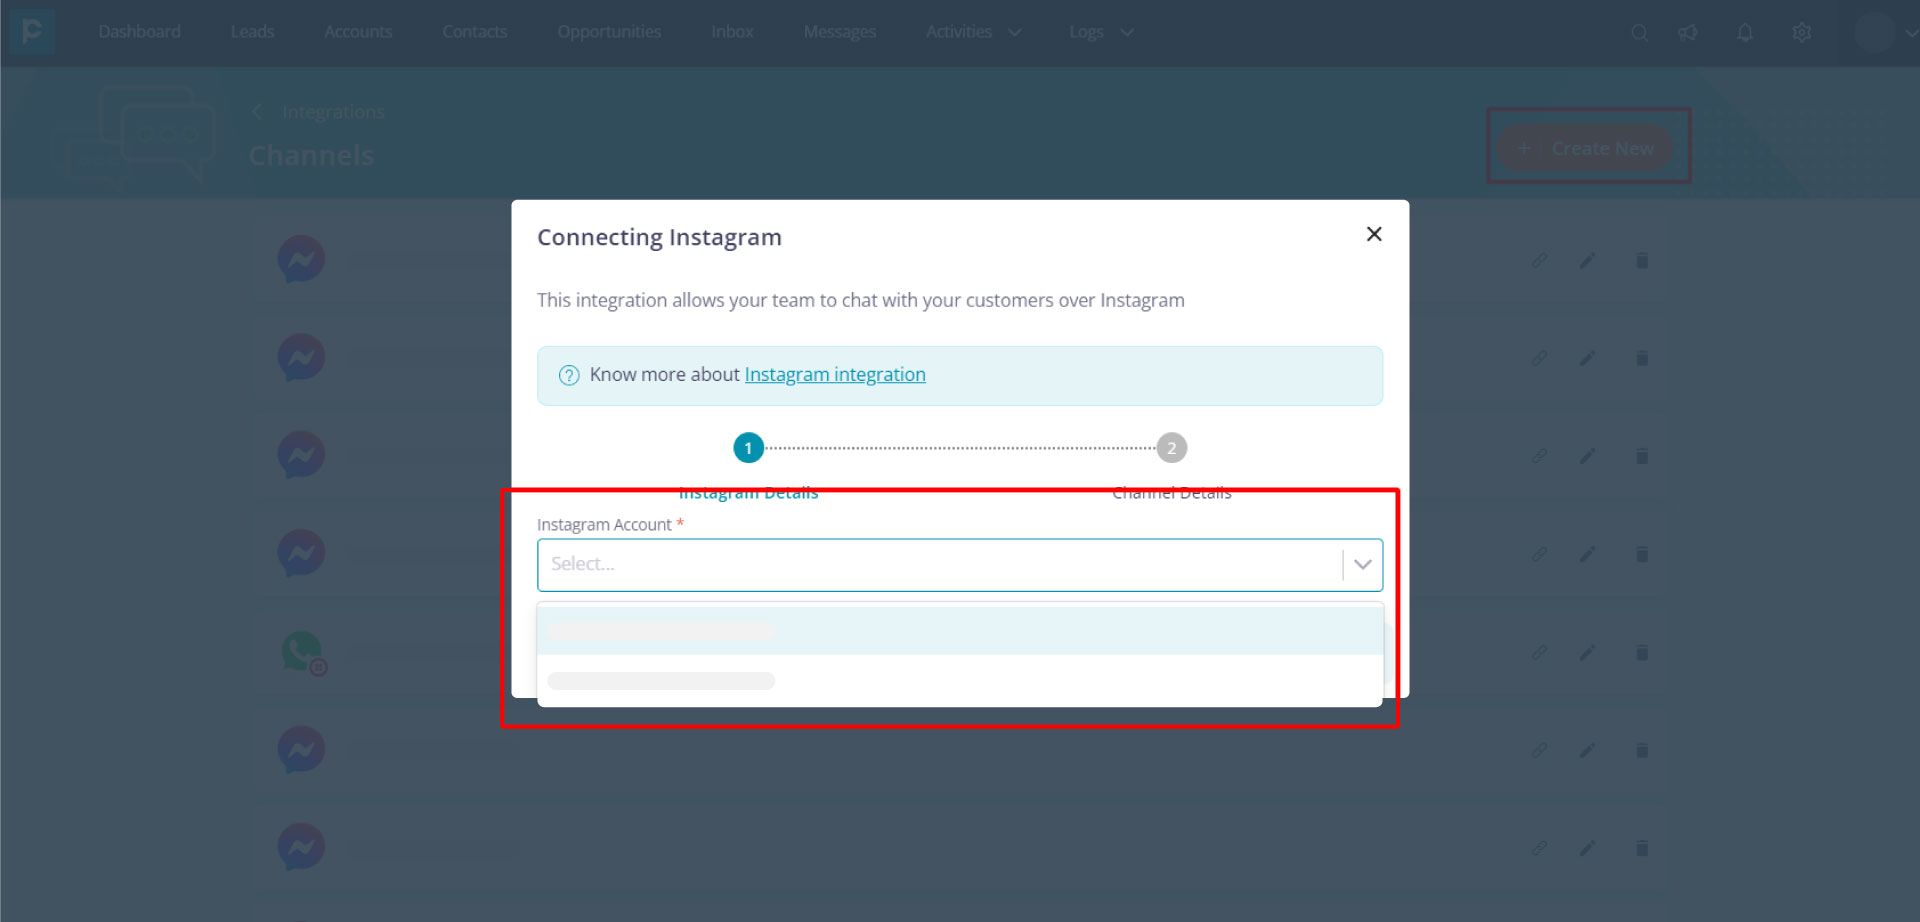The width and height of the screenshot is (1920, 922).
Task: Open the Instagram integration help link
Action: [x=835, y=374]
